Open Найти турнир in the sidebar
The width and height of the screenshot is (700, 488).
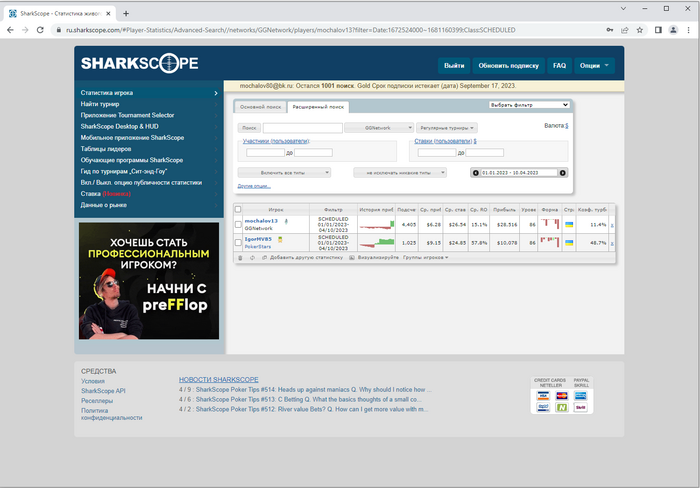tap(100, 104)
